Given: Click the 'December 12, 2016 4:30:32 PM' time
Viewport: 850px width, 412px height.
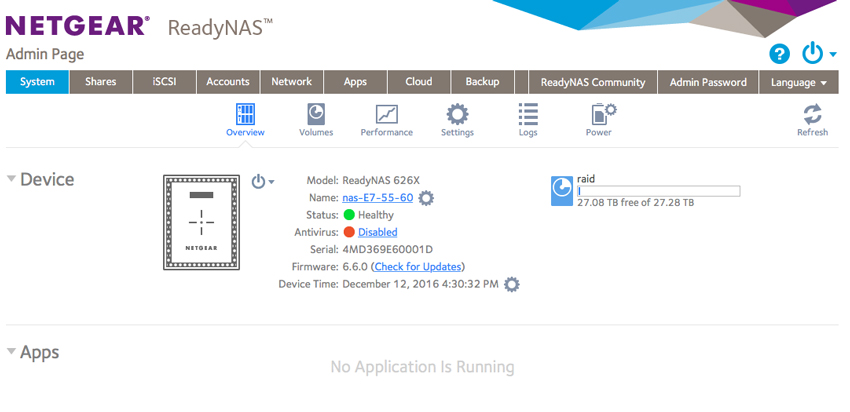Looking at the screenshot, I should point(420,284).
